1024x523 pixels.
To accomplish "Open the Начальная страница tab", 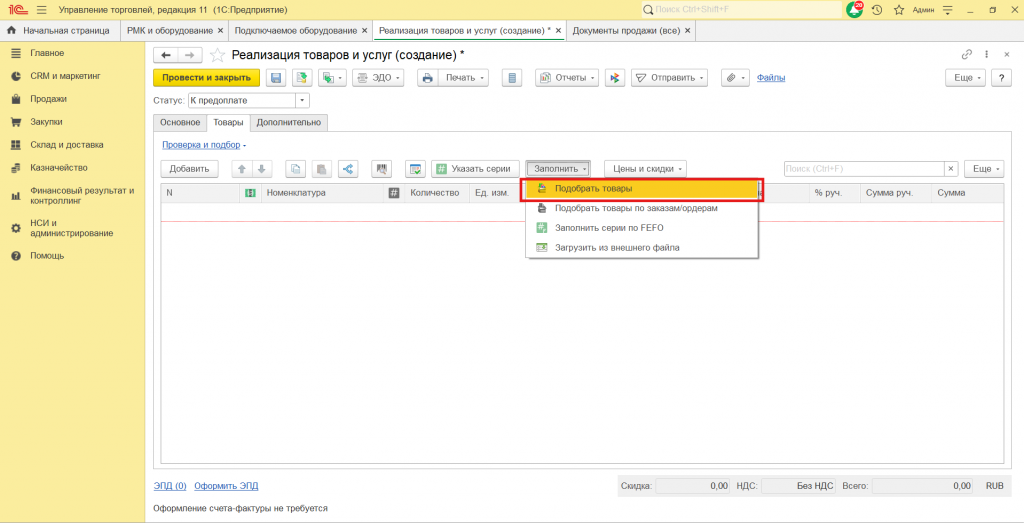I will pyautogui.click(x=60, y=31).
